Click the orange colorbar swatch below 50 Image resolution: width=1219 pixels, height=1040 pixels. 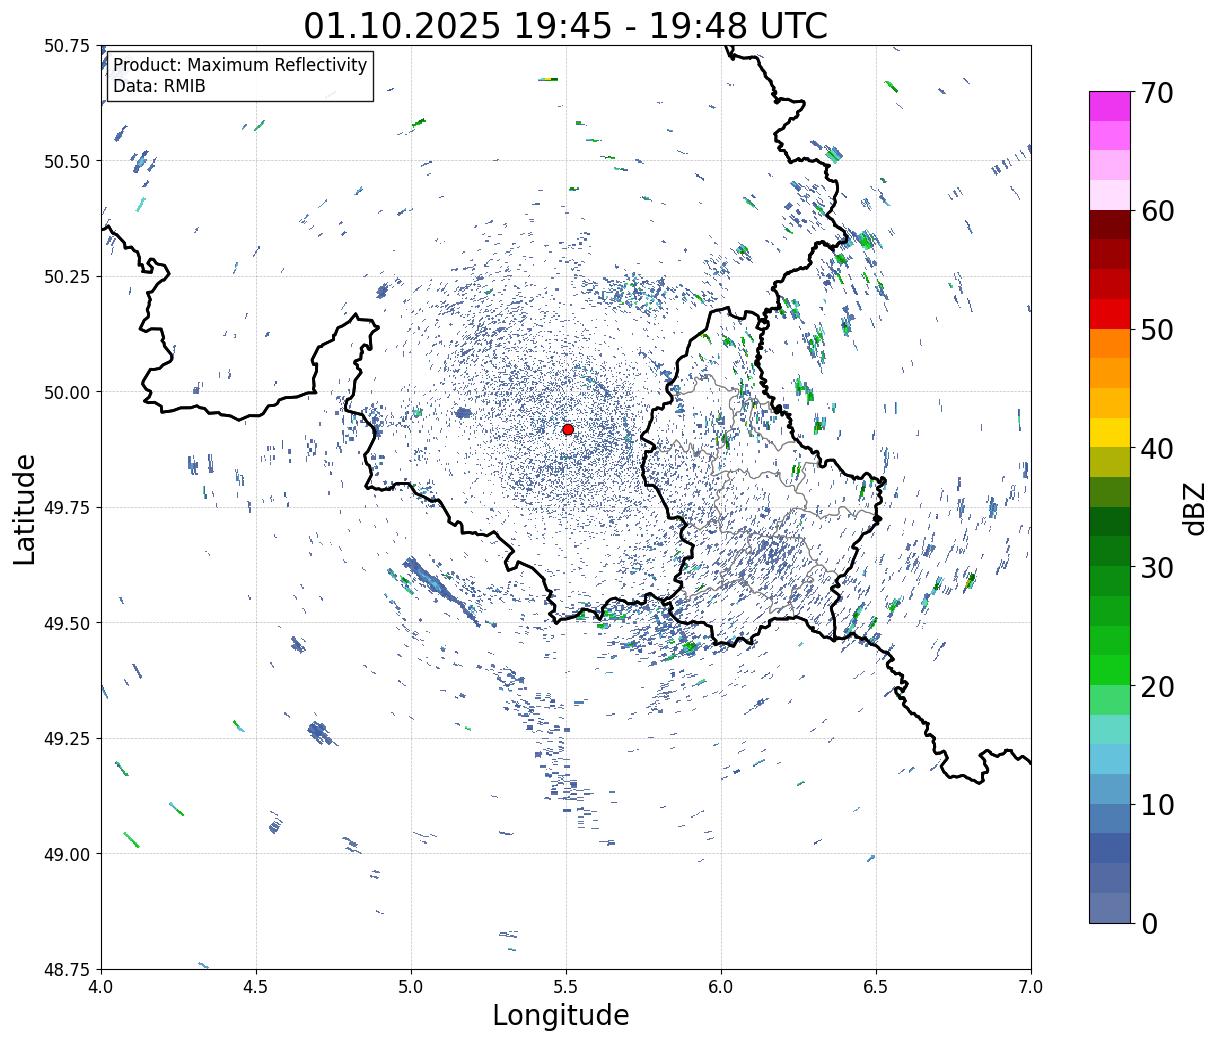[x=1110, y=343]
